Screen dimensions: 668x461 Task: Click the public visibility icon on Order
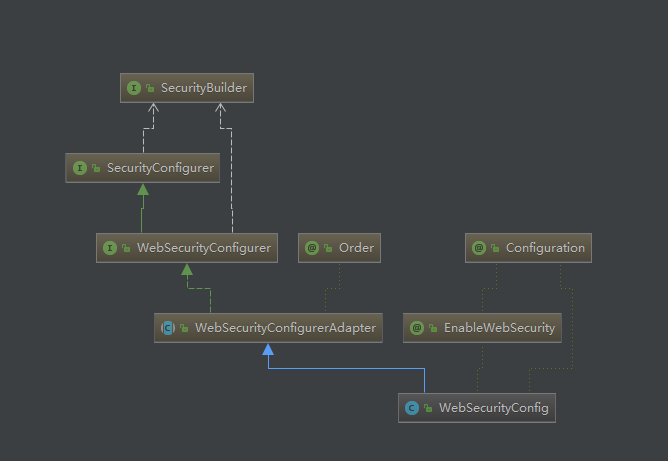click(x=328, y=248)
